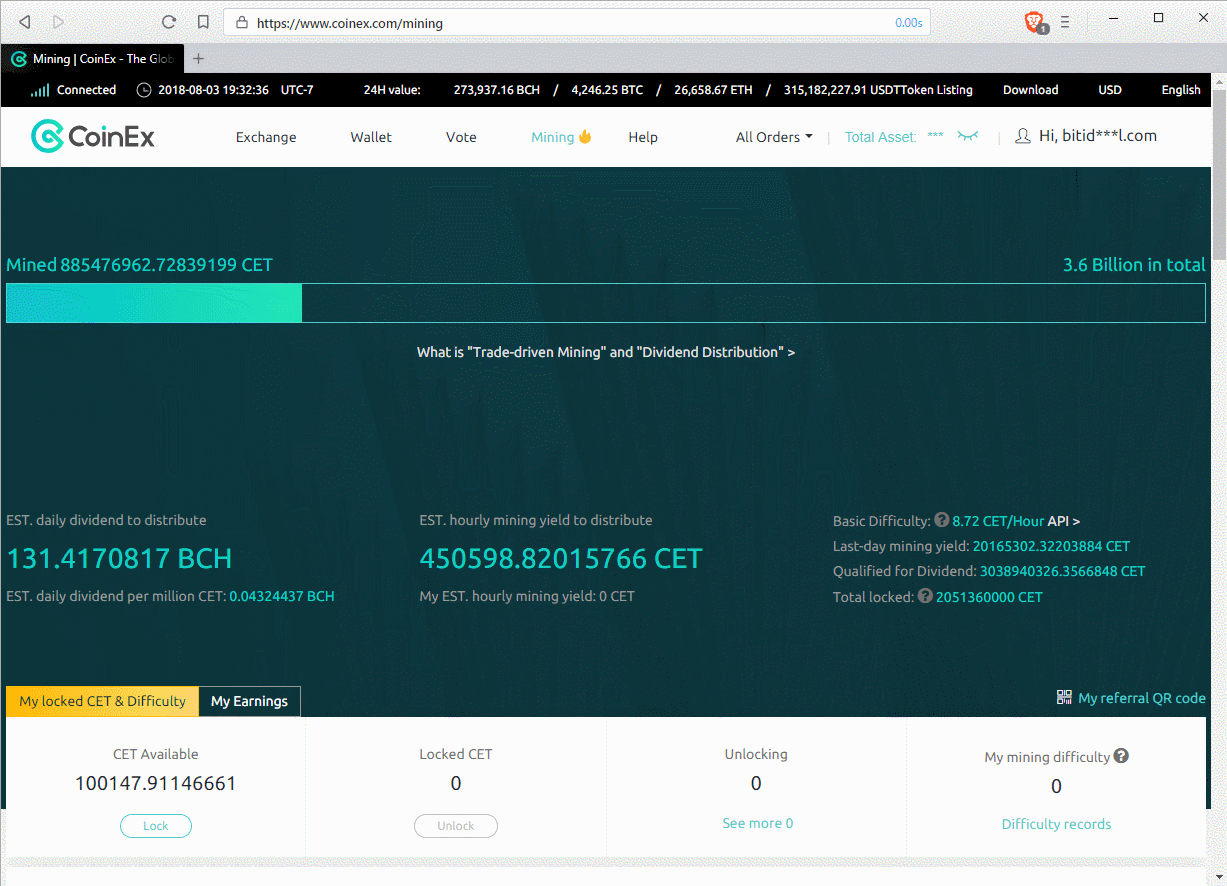Click the help icon next to Basic Difficulty

[941, 520]
